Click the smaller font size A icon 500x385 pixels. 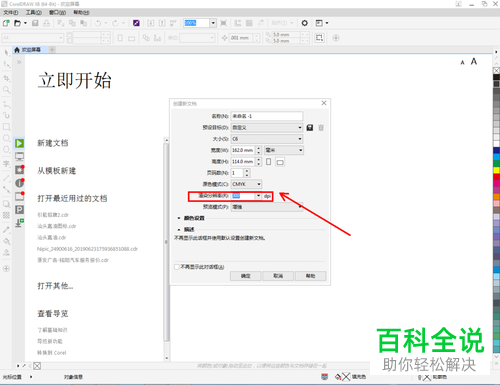(462, 62)
